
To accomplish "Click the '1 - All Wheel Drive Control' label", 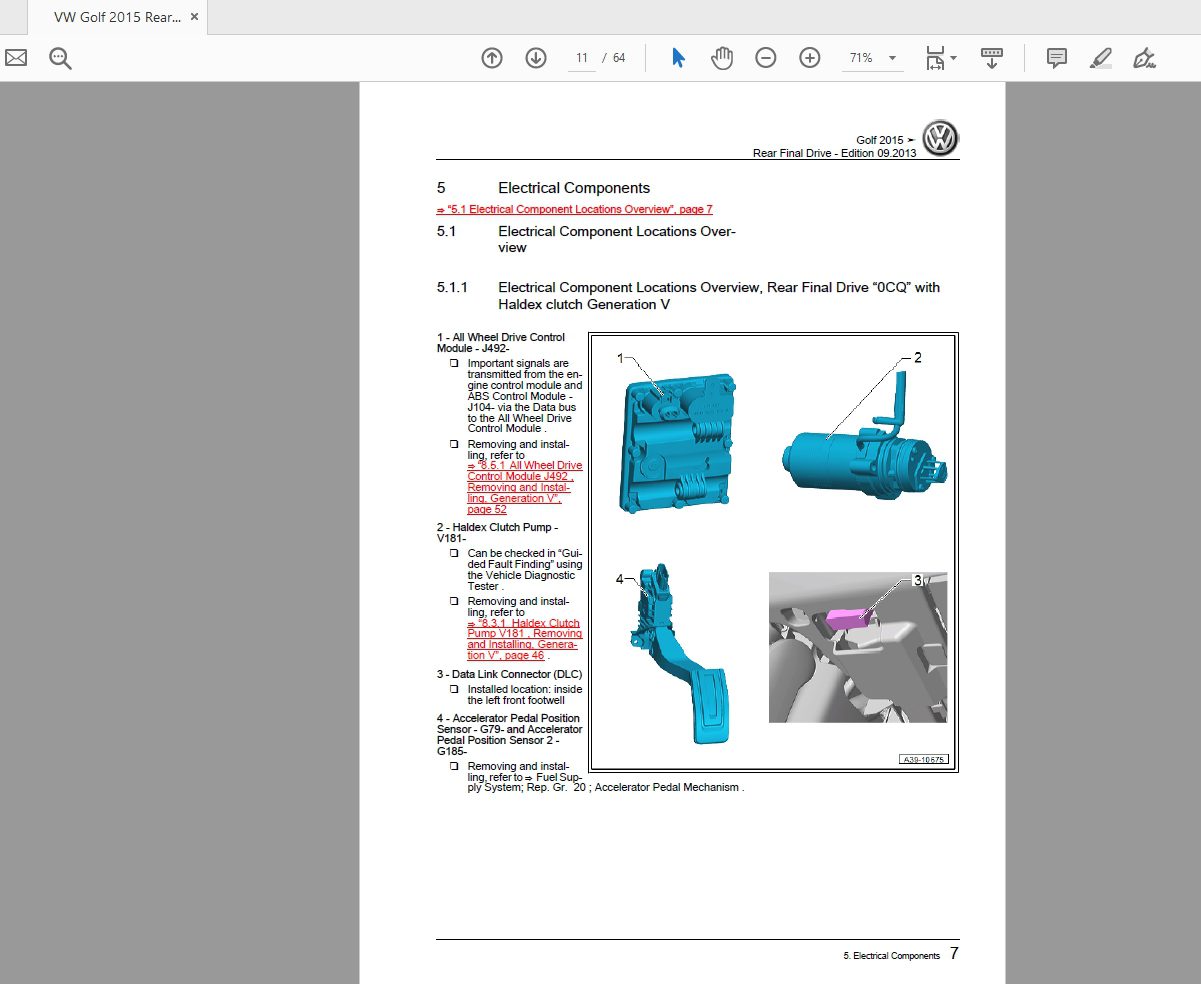I will coord(500,342).
